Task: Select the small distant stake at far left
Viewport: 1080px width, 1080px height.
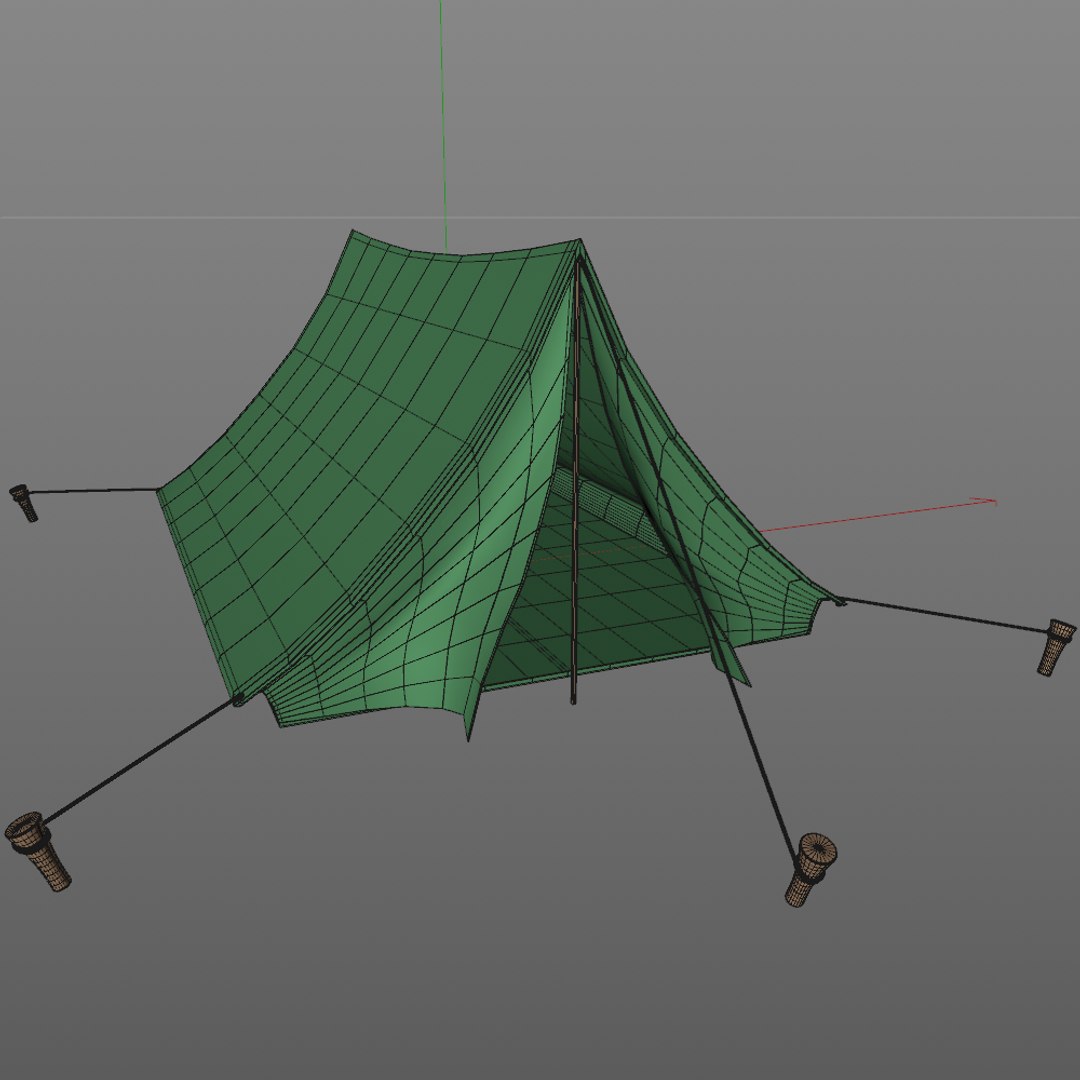Action: 22,502
